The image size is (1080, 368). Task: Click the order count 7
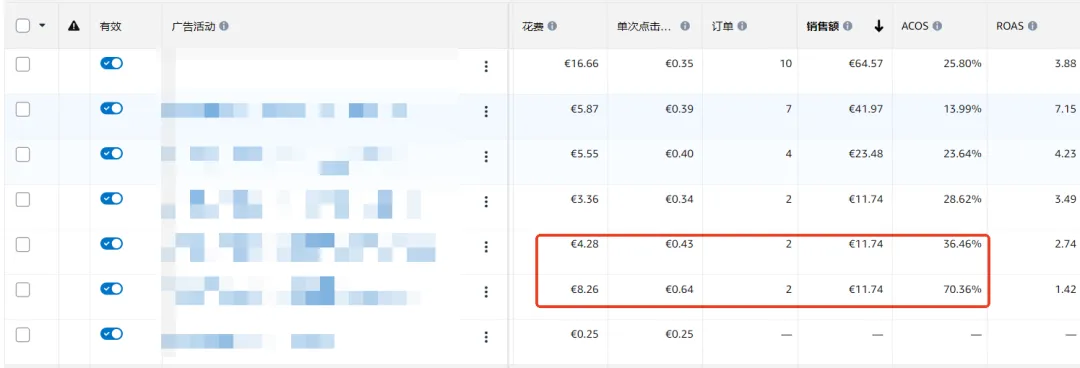(x=789, y=109)
